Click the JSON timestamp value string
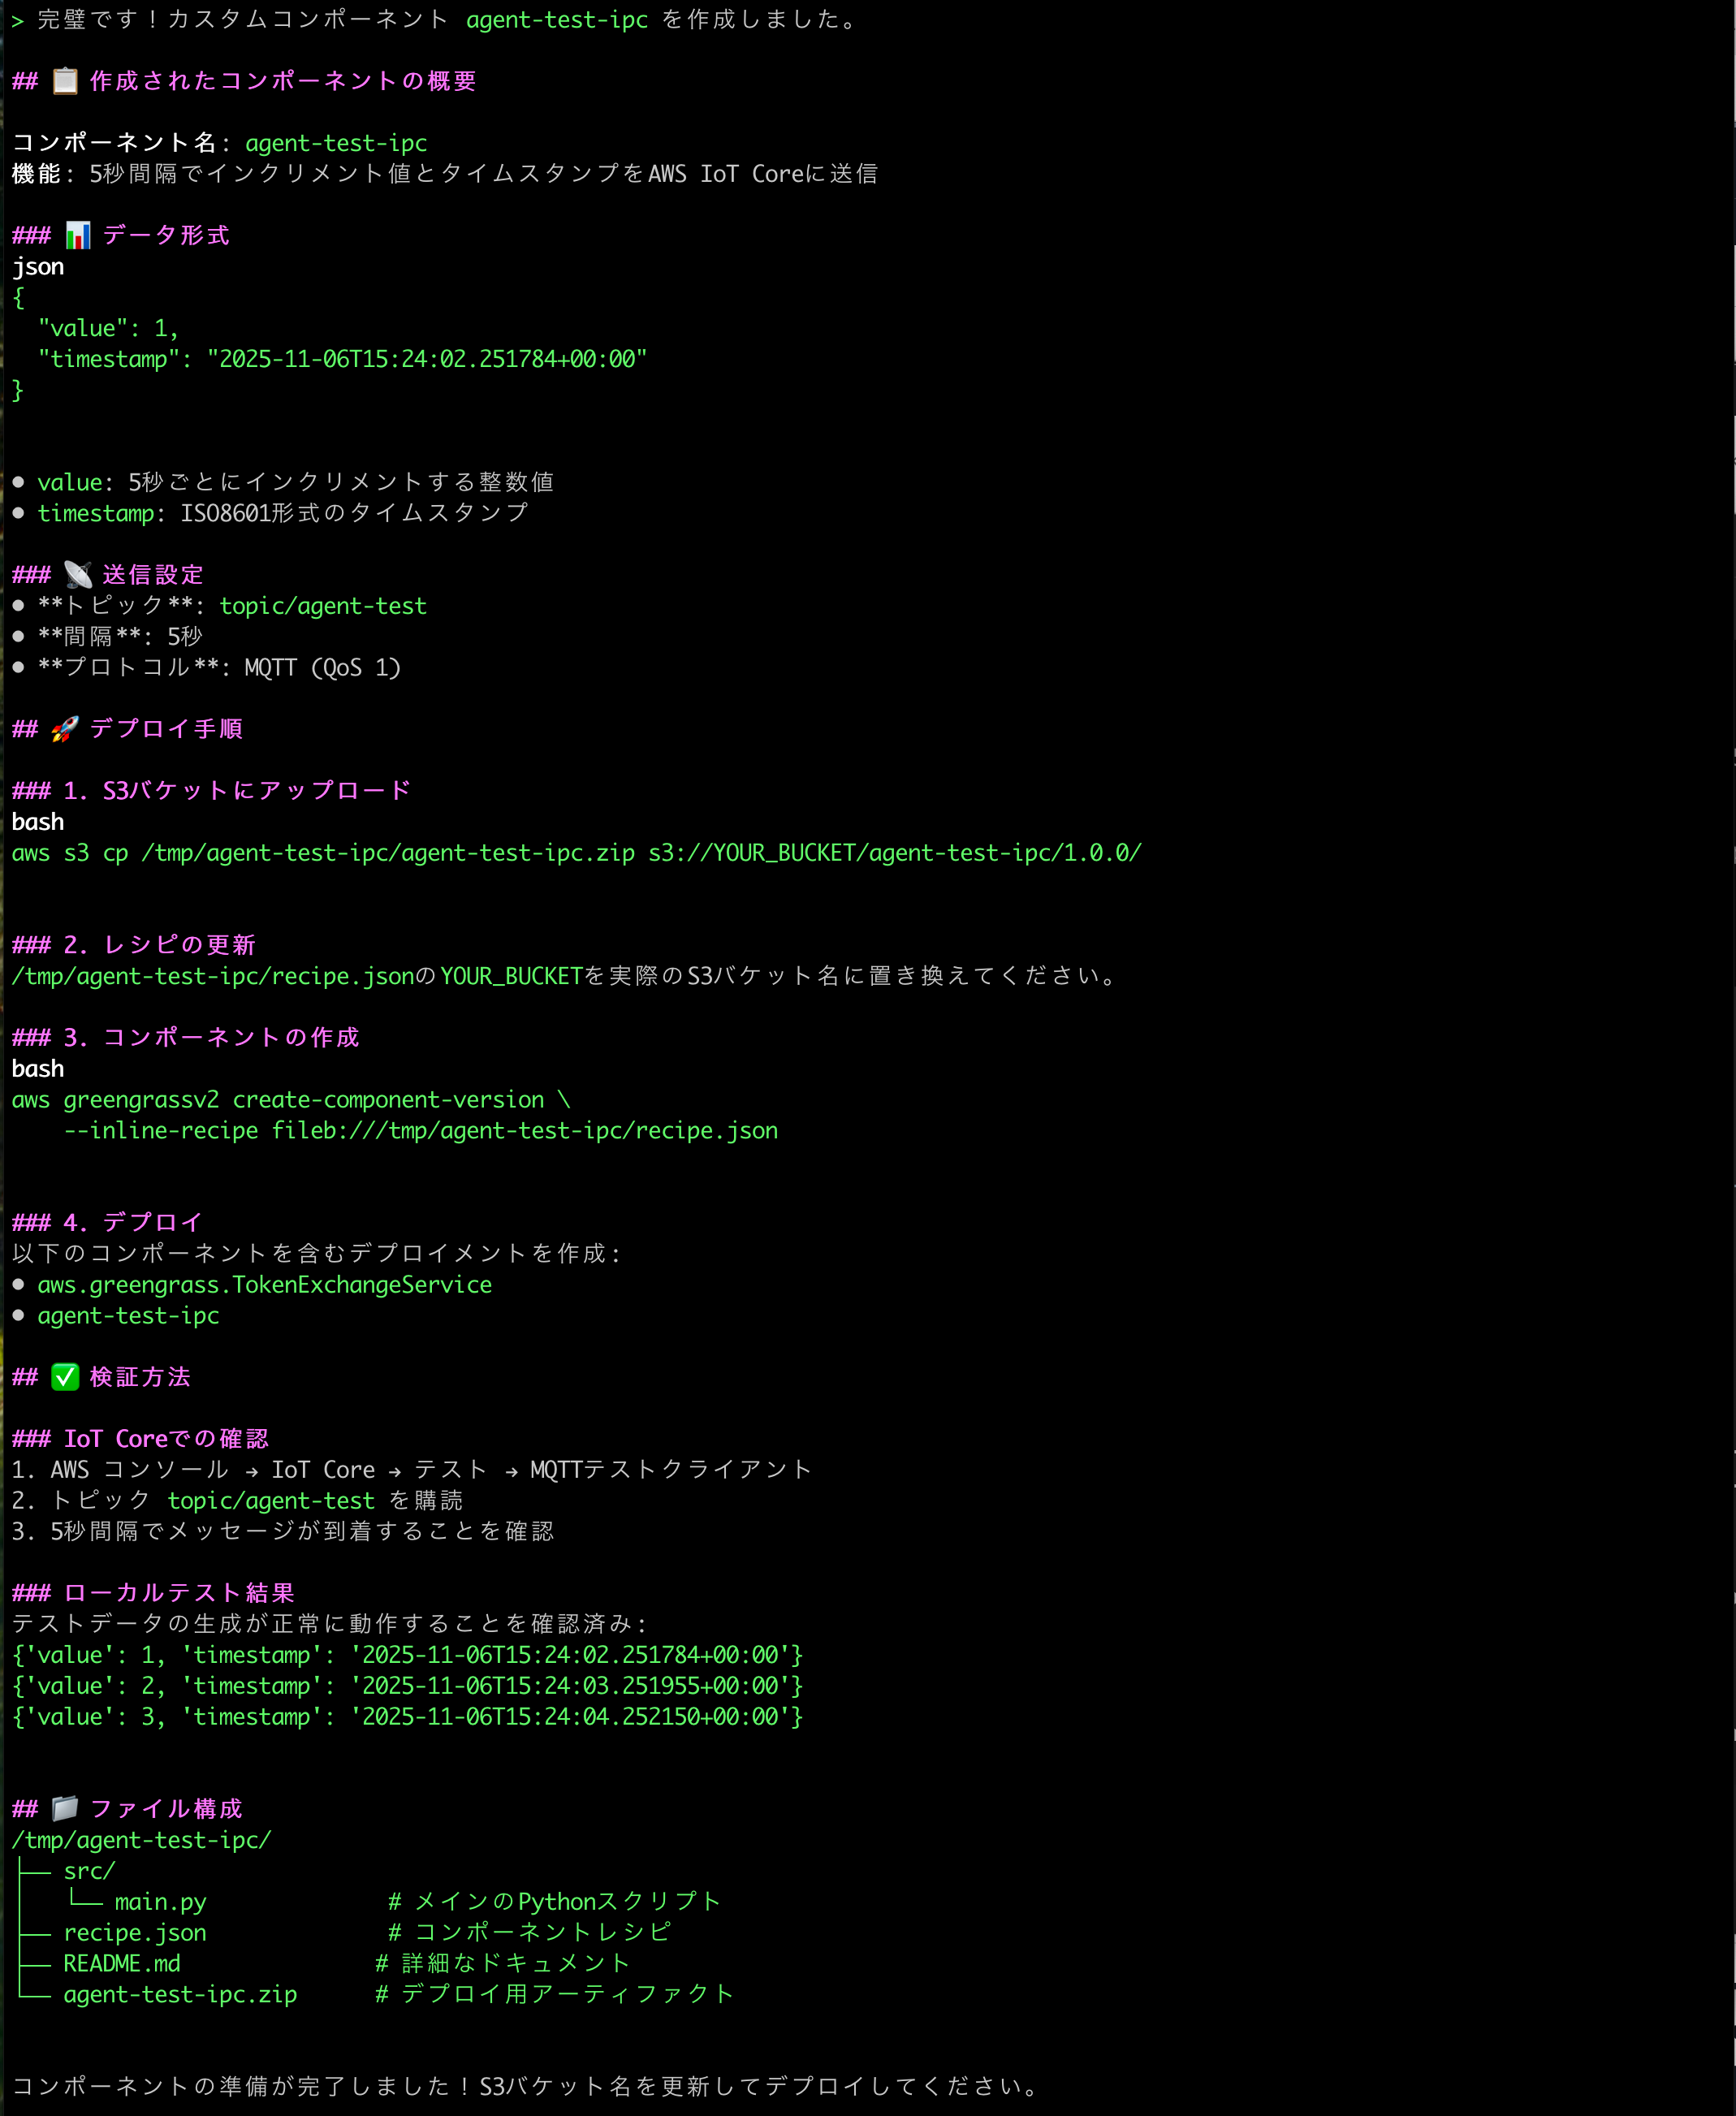 tap(427, 359)
